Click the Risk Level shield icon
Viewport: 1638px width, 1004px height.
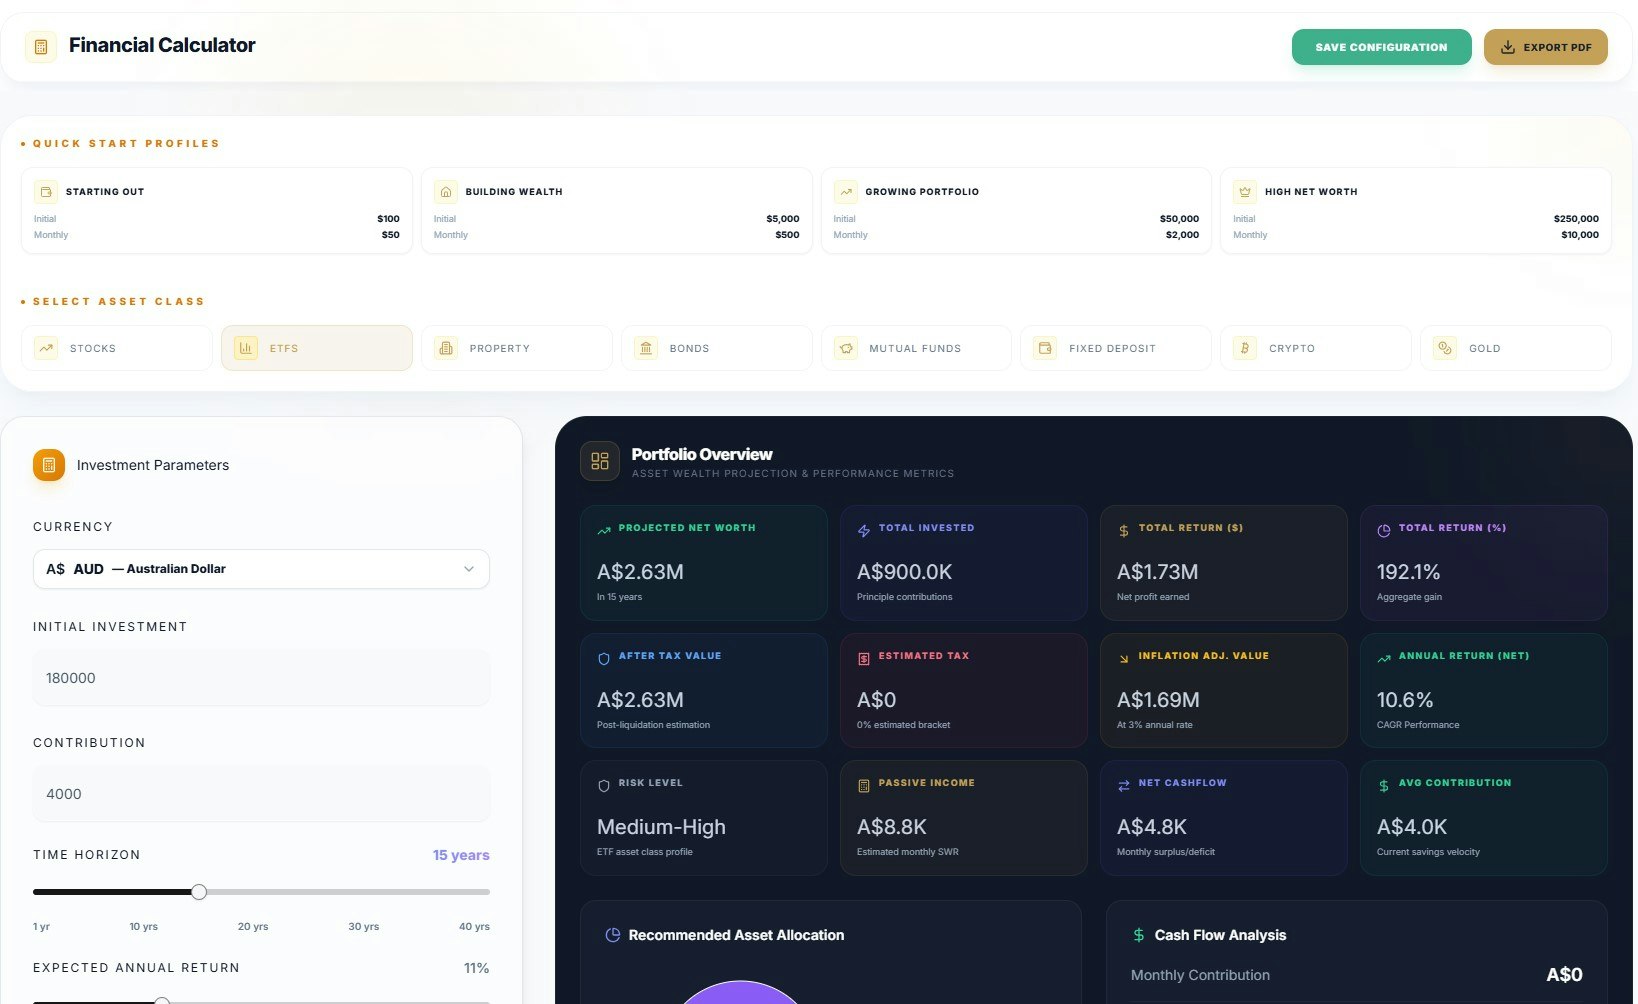(604, 786)
